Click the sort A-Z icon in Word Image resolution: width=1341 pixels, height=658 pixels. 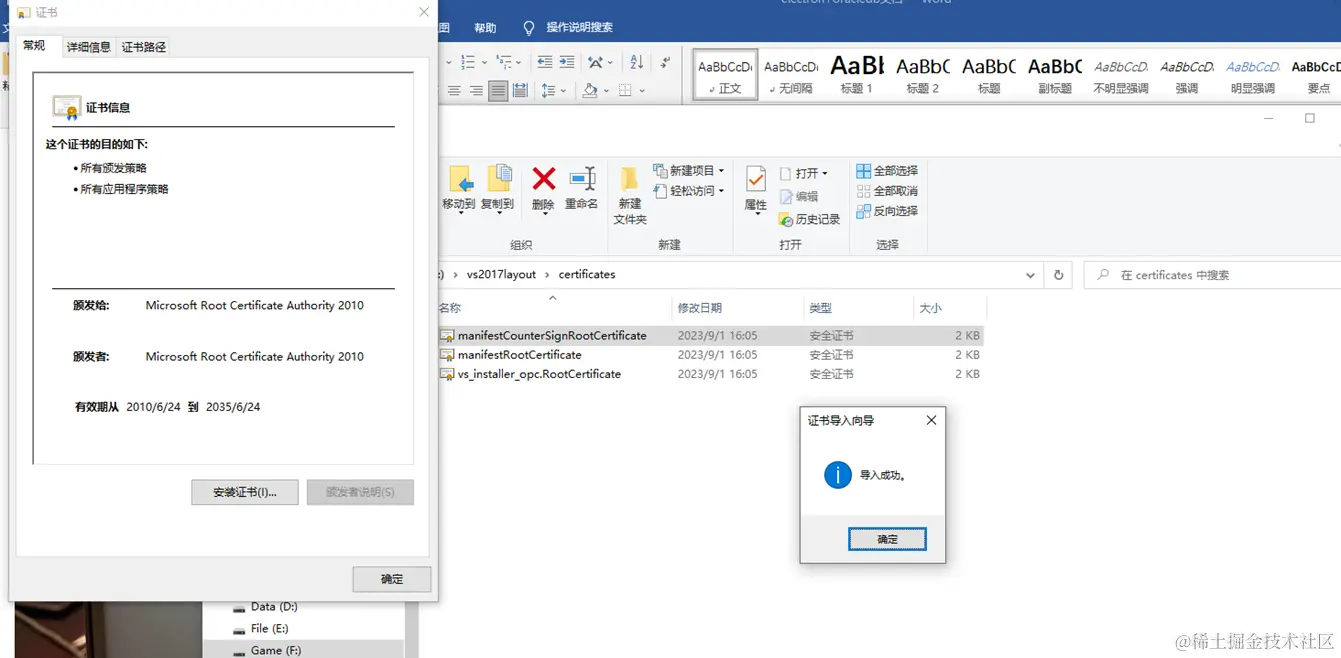[x=637, y=62]
